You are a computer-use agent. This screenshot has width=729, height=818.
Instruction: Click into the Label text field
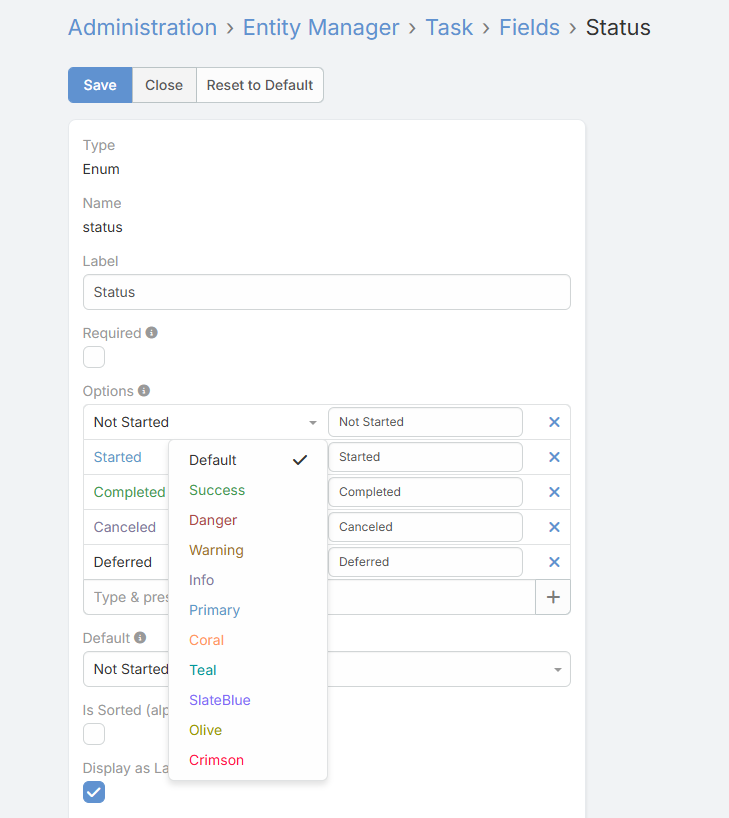pyautogui.click(x=326, y=292)
